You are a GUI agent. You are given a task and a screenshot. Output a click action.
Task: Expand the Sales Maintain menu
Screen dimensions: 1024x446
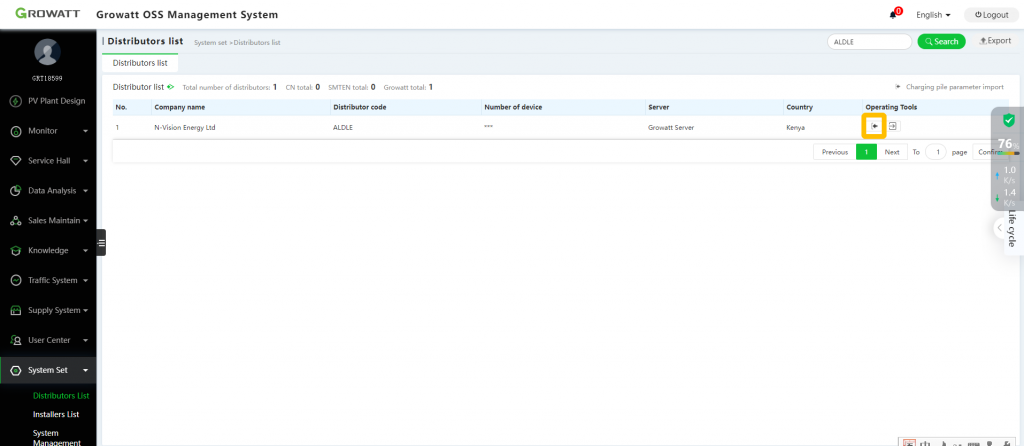[48, 221]
